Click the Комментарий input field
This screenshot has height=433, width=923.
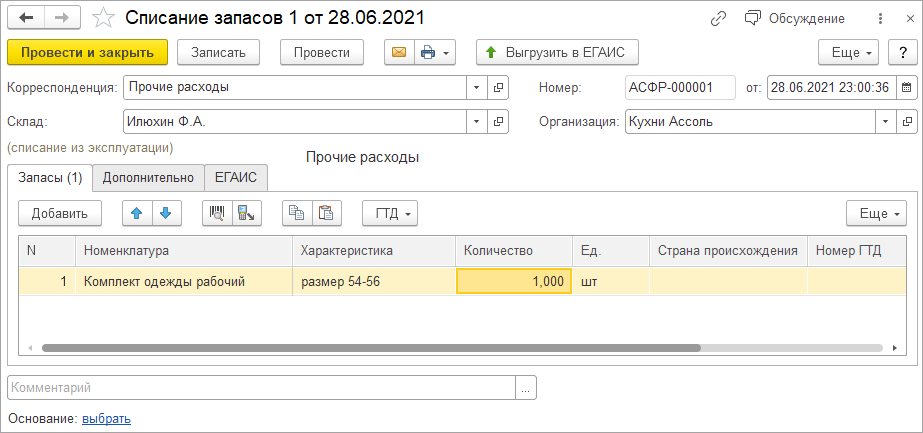coord(261,388)
